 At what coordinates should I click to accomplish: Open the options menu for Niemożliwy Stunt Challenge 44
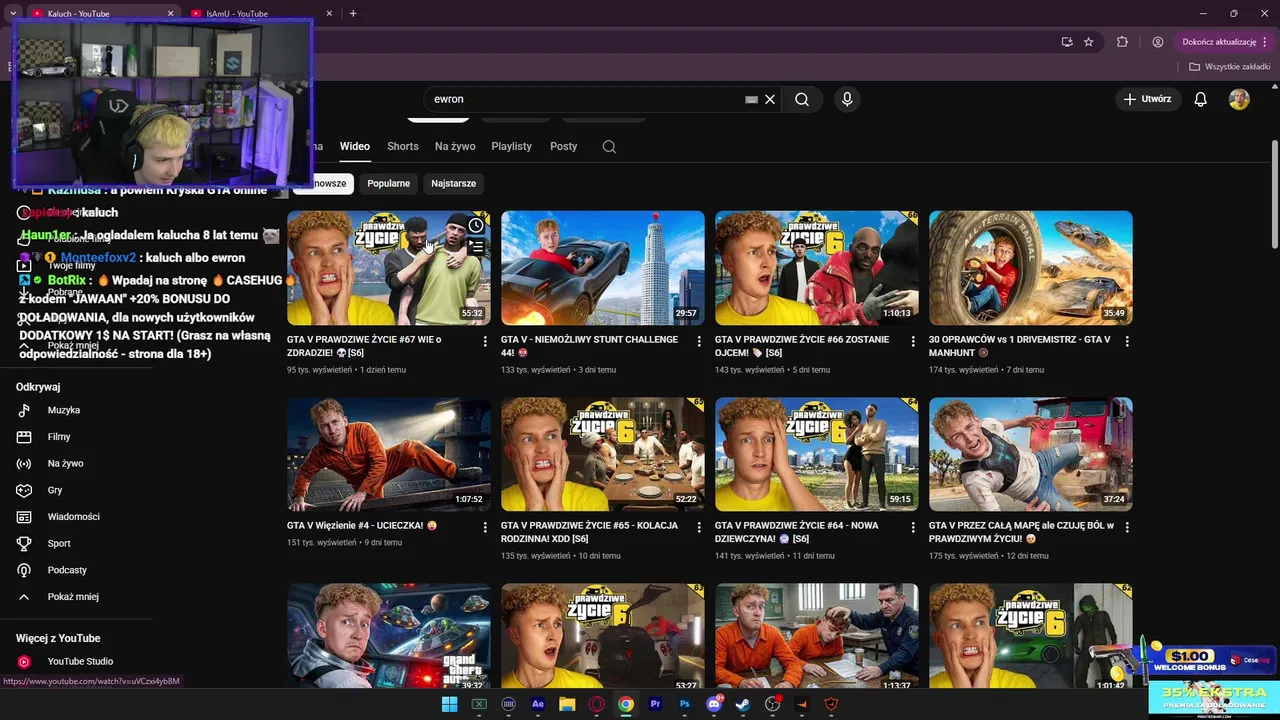tap(699, 341)
